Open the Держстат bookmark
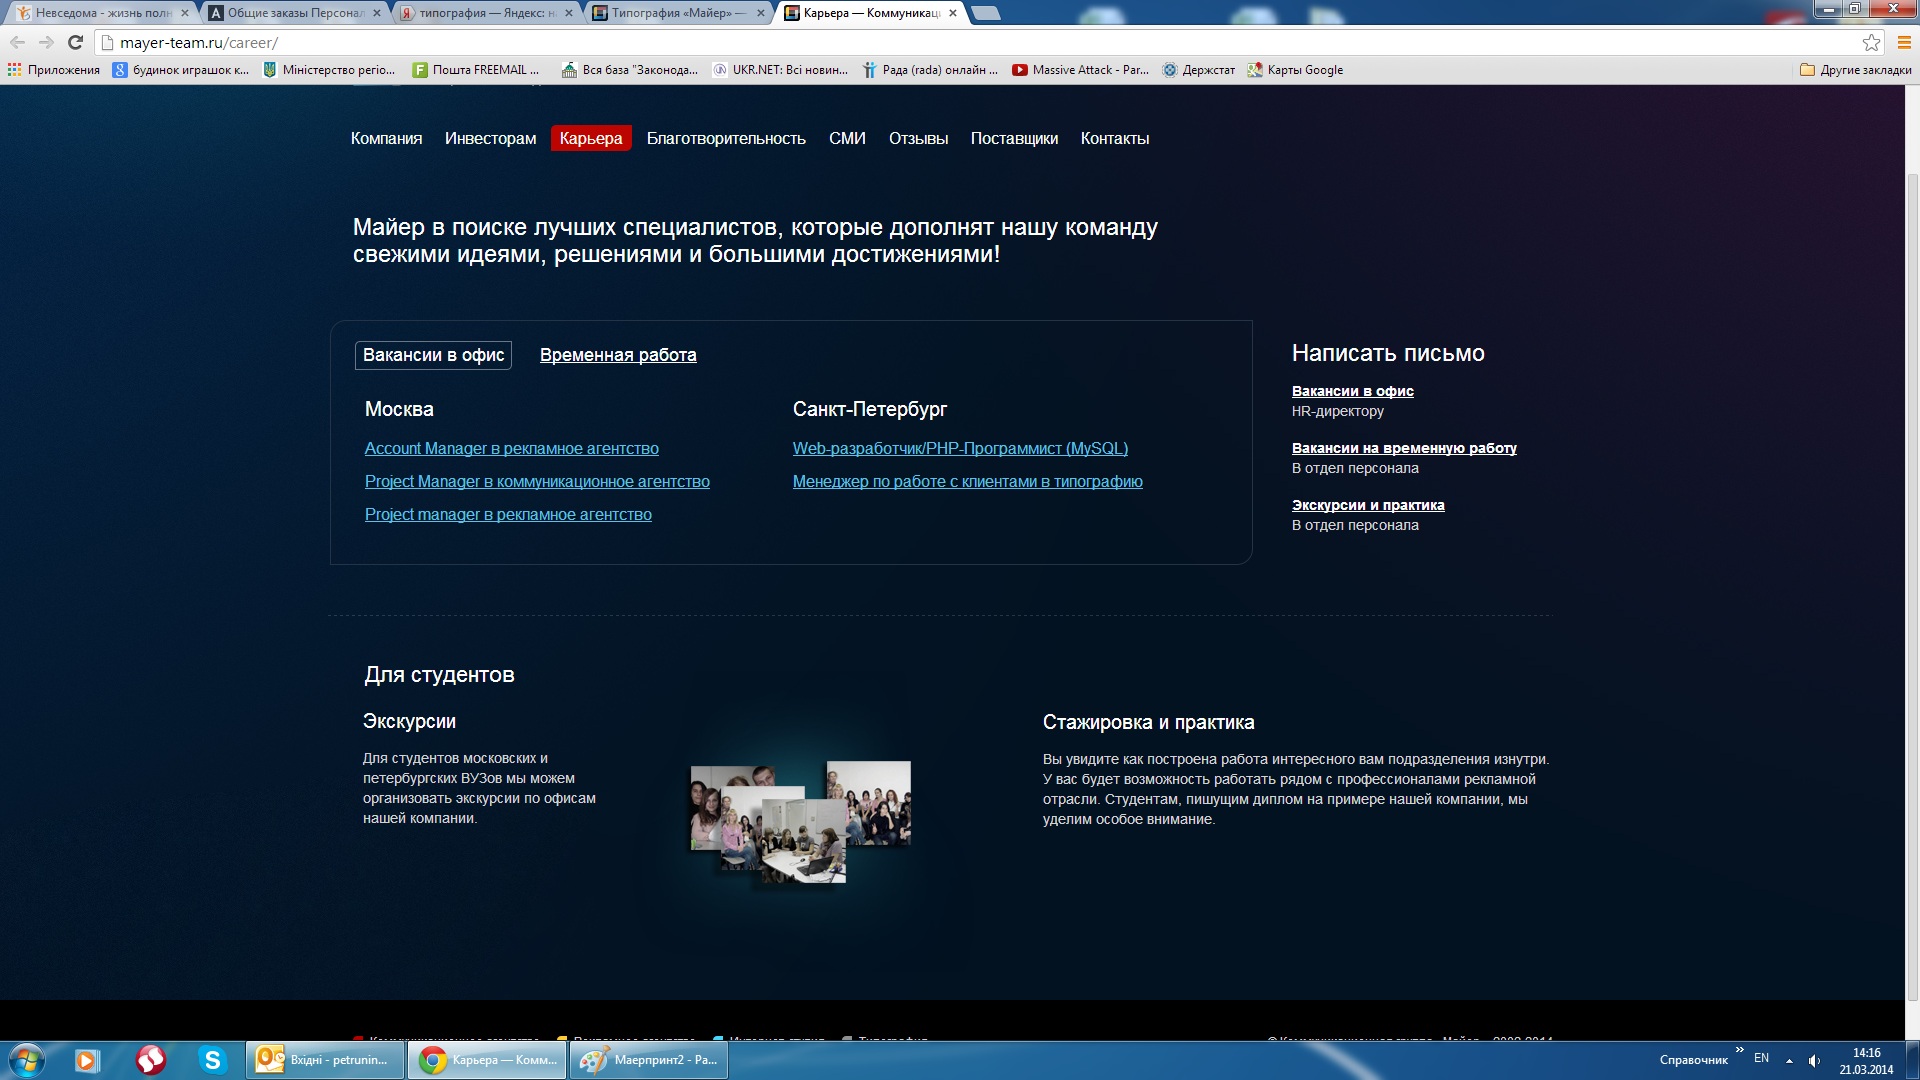 pyautogui.click(x=1199, y=70)
